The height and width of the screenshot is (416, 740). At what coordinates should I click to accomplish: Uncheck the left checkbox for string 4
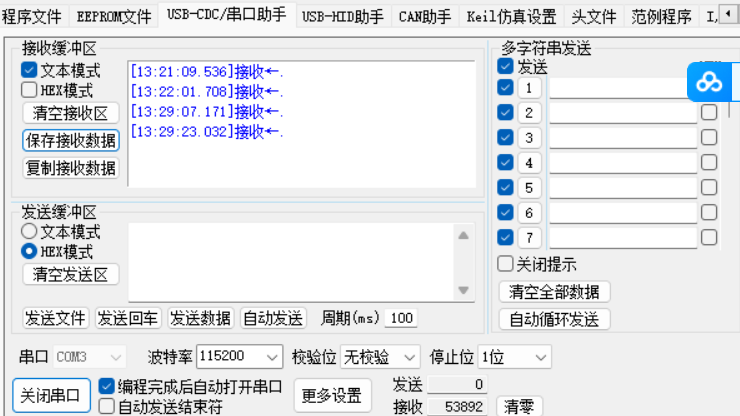[505, 162]
